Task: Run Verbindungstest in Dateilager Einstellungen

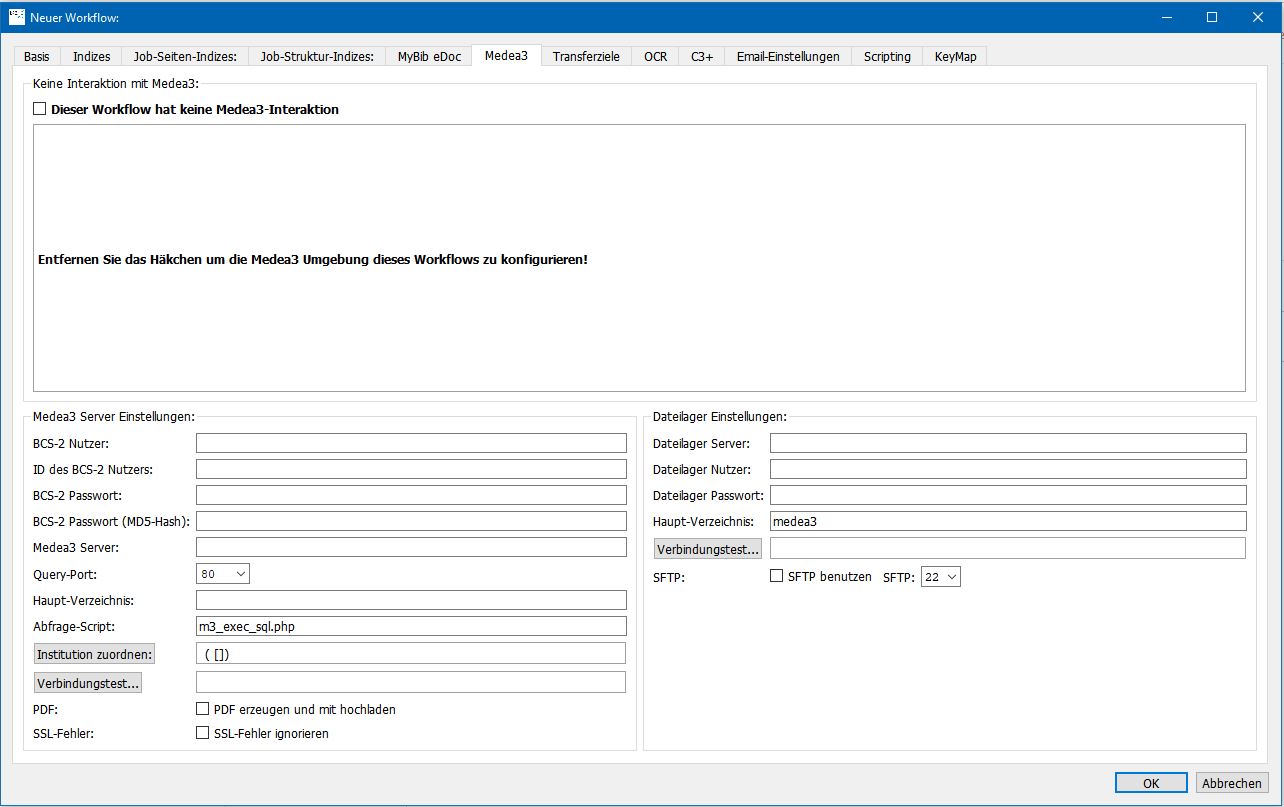Action: (x=708, y=549)
